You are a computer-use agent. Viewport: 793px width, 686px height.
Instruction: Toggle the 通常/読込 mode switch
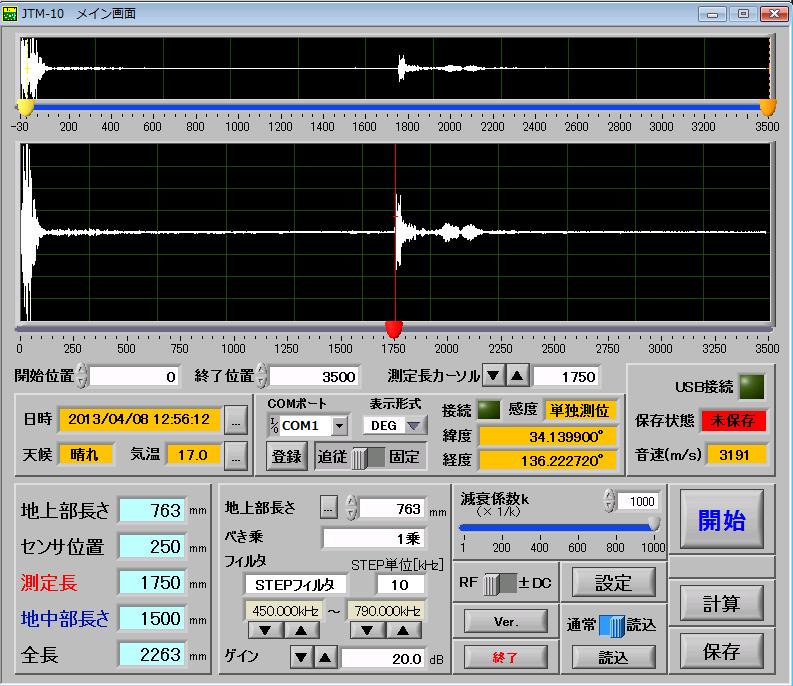(612, 626)
